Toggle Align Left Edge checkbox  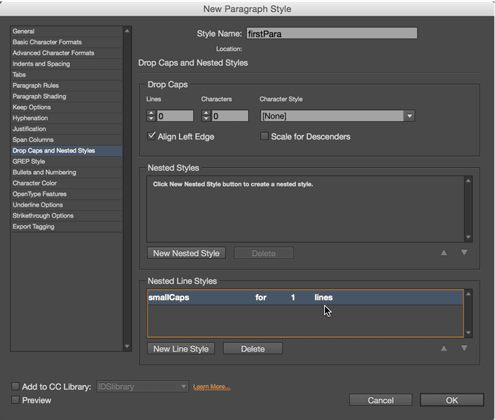pyautogui.click(x=152, y=136)
